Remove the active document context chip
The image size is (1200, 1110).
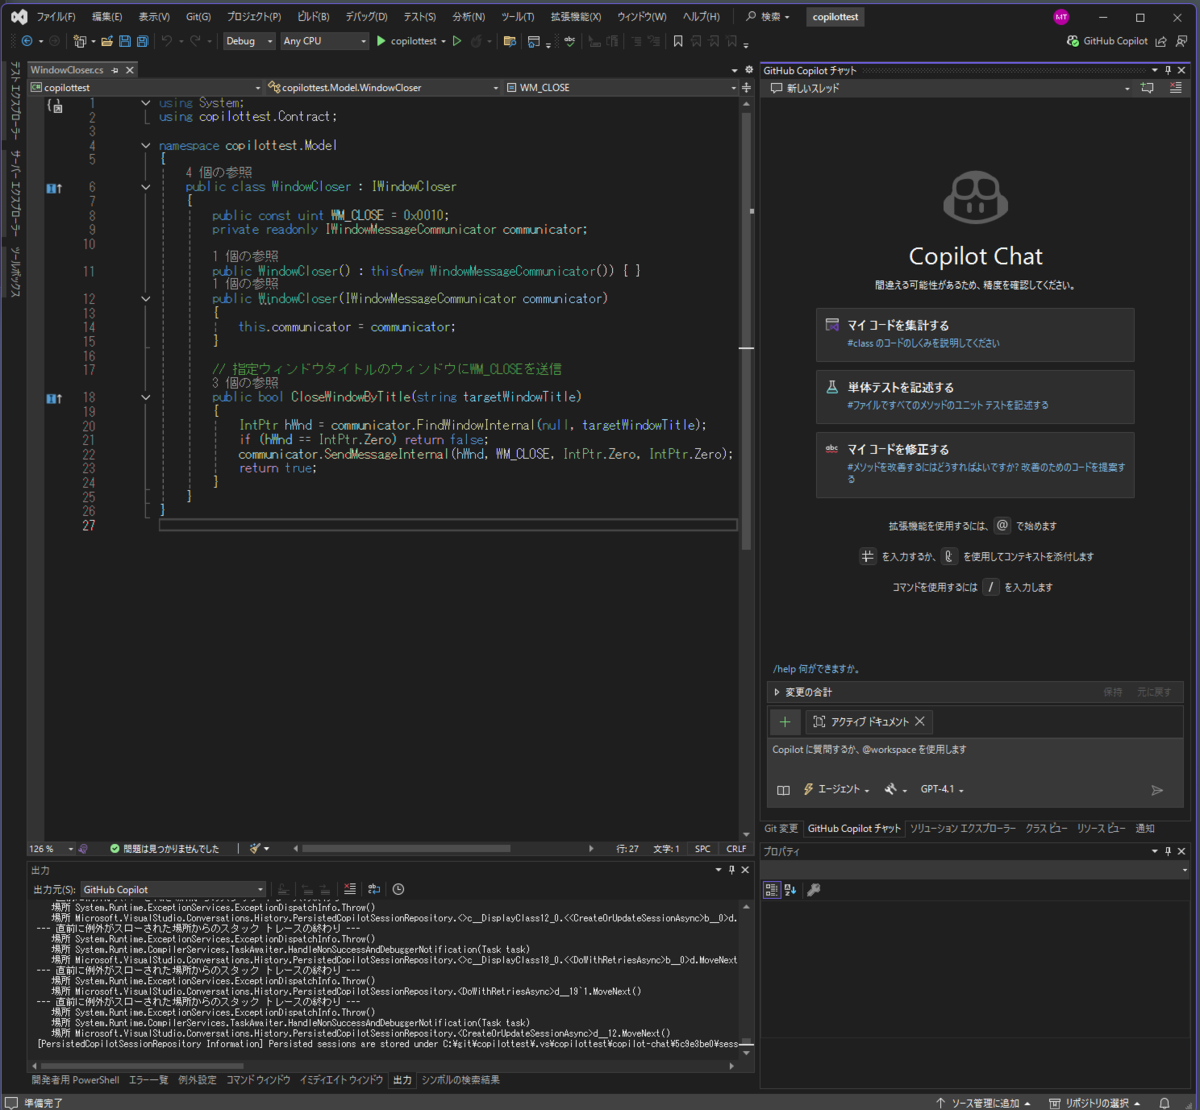920,722
